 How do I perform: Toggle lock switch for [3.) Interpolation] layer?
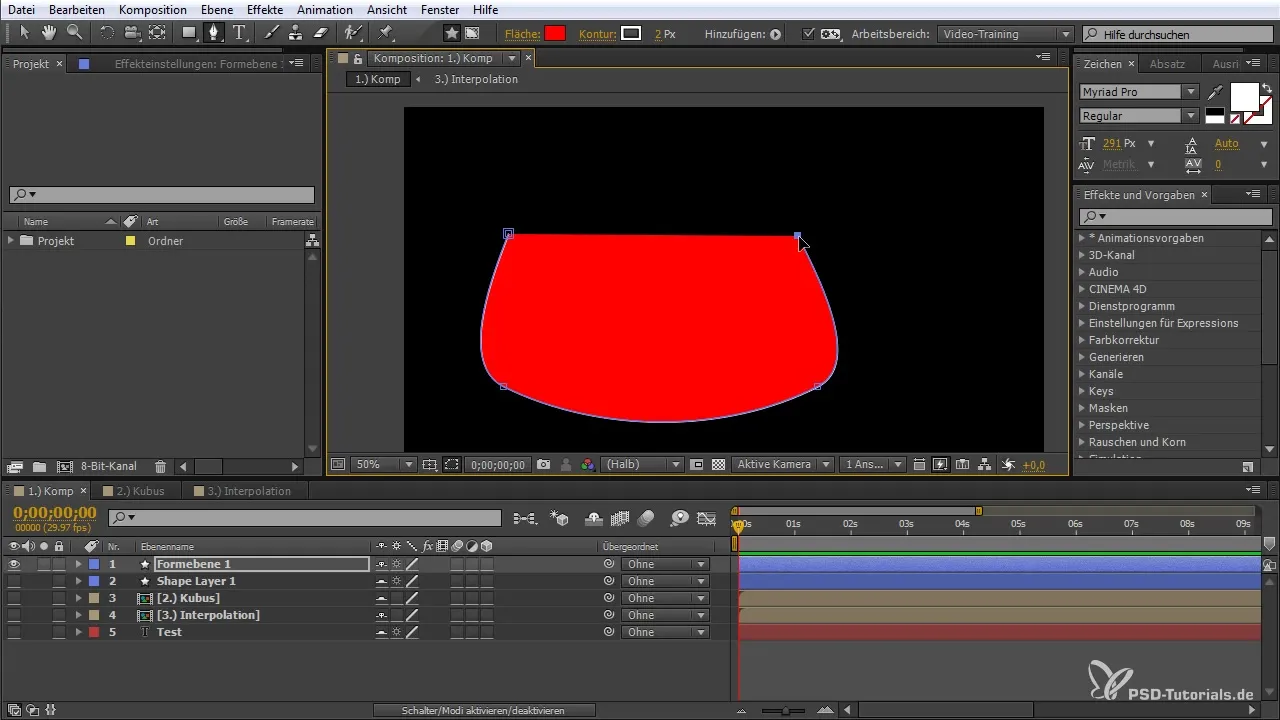click(x=59, y=615)
